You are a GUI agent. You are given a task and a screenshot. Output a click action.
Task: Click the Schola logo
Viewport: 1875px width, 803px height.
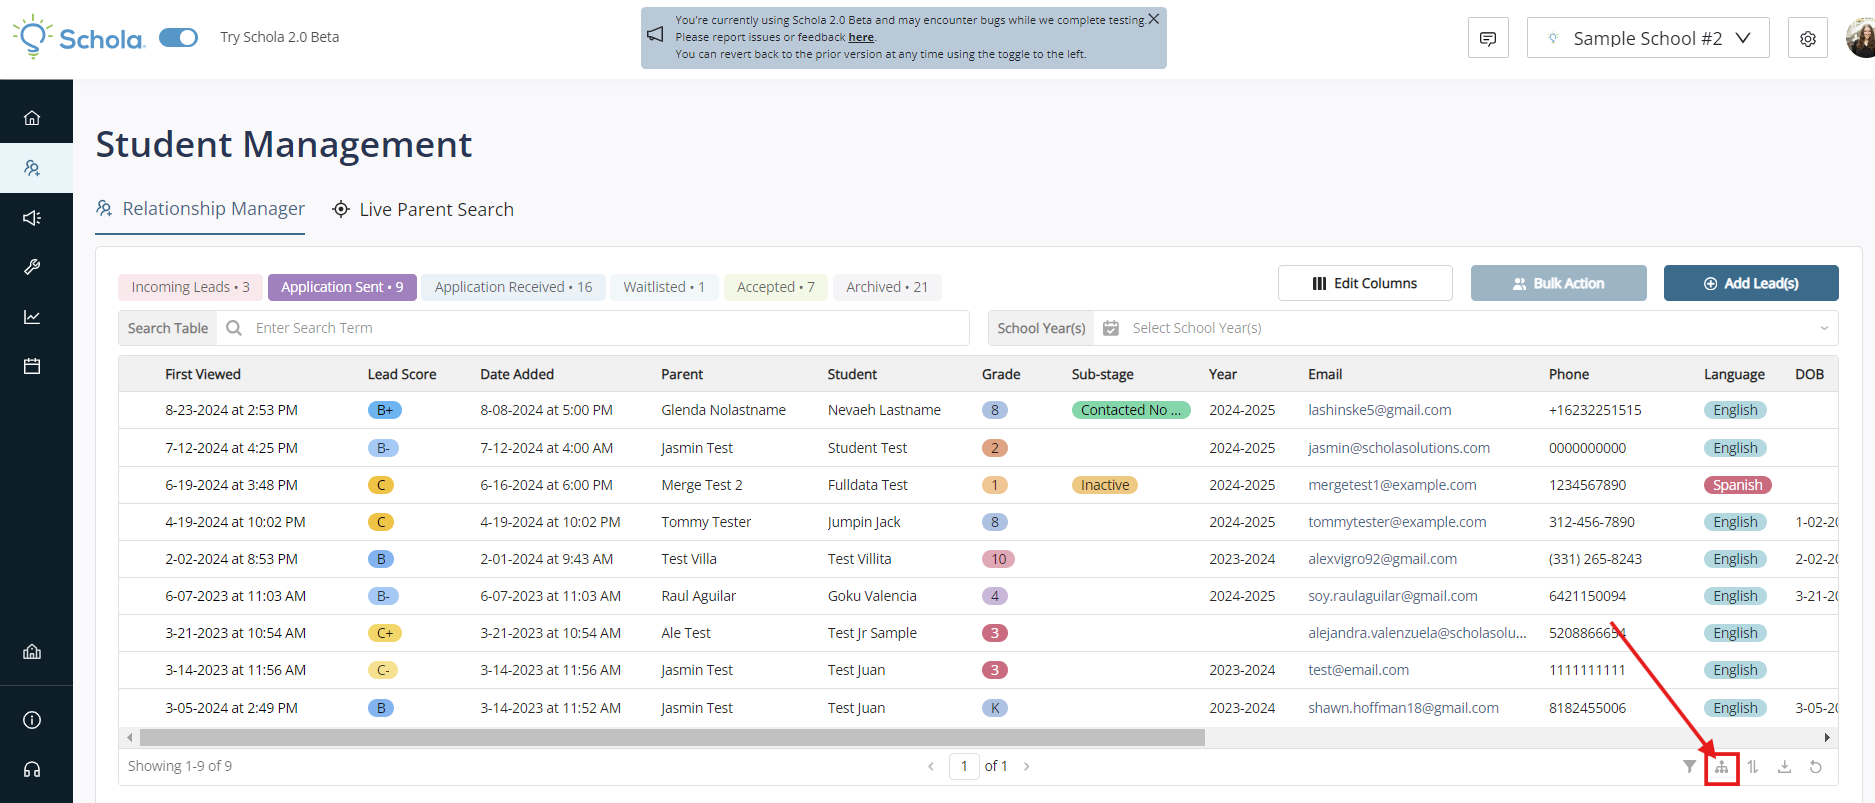tap(79, 37)
